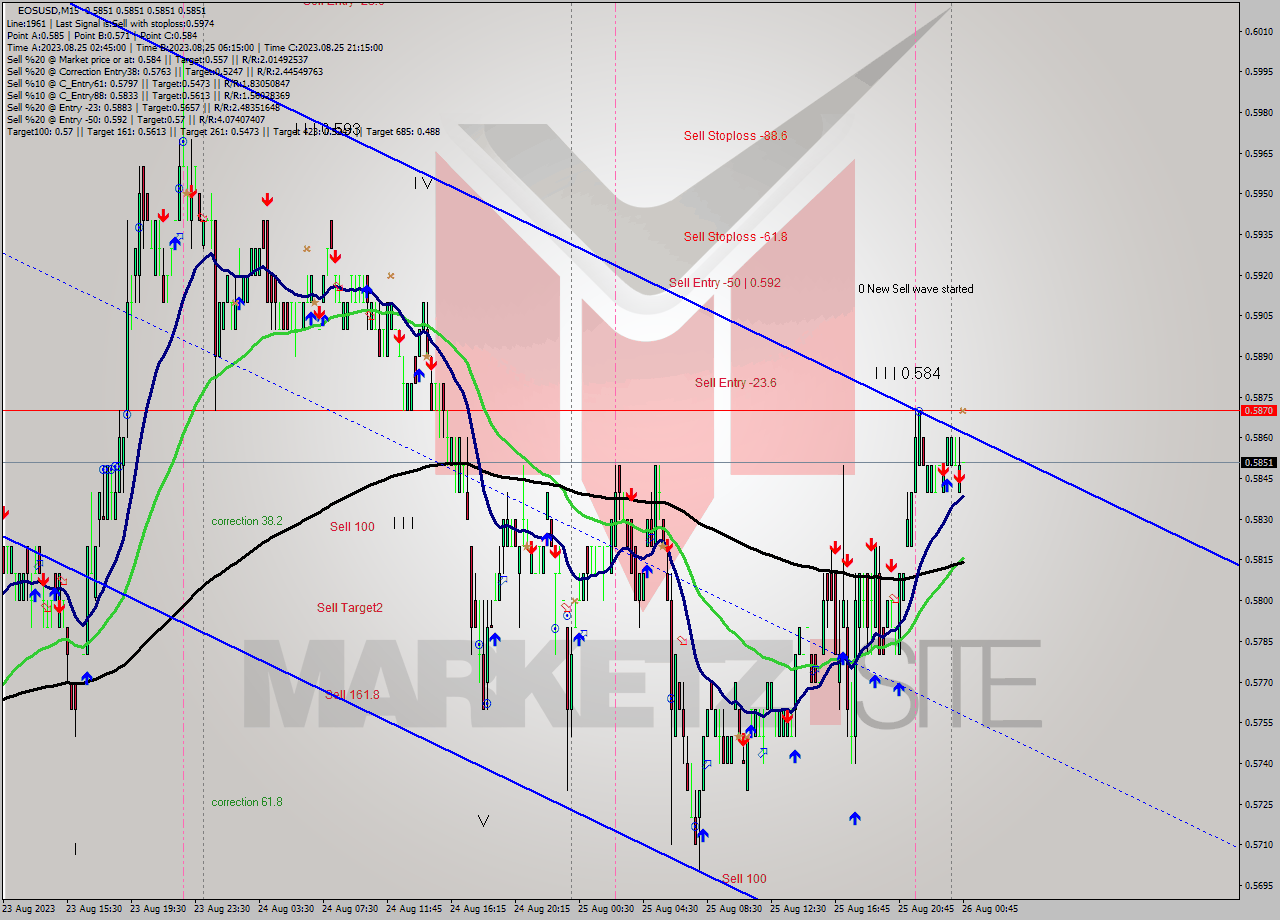The width and height of the screenshot is (1280, 920).
Task: Click the 'Sell %10 @ C_Entry61' line
Action: [x=148, y=83]
